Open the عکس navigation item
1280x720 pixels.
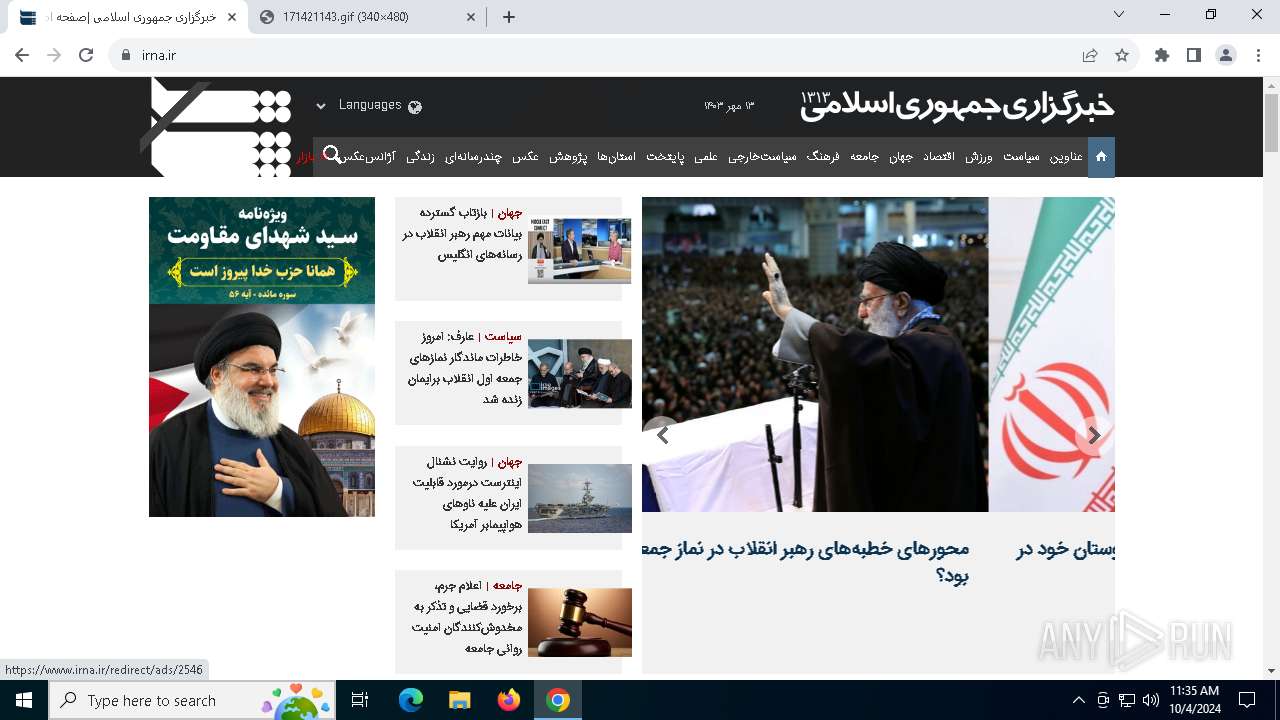point(526,157)
